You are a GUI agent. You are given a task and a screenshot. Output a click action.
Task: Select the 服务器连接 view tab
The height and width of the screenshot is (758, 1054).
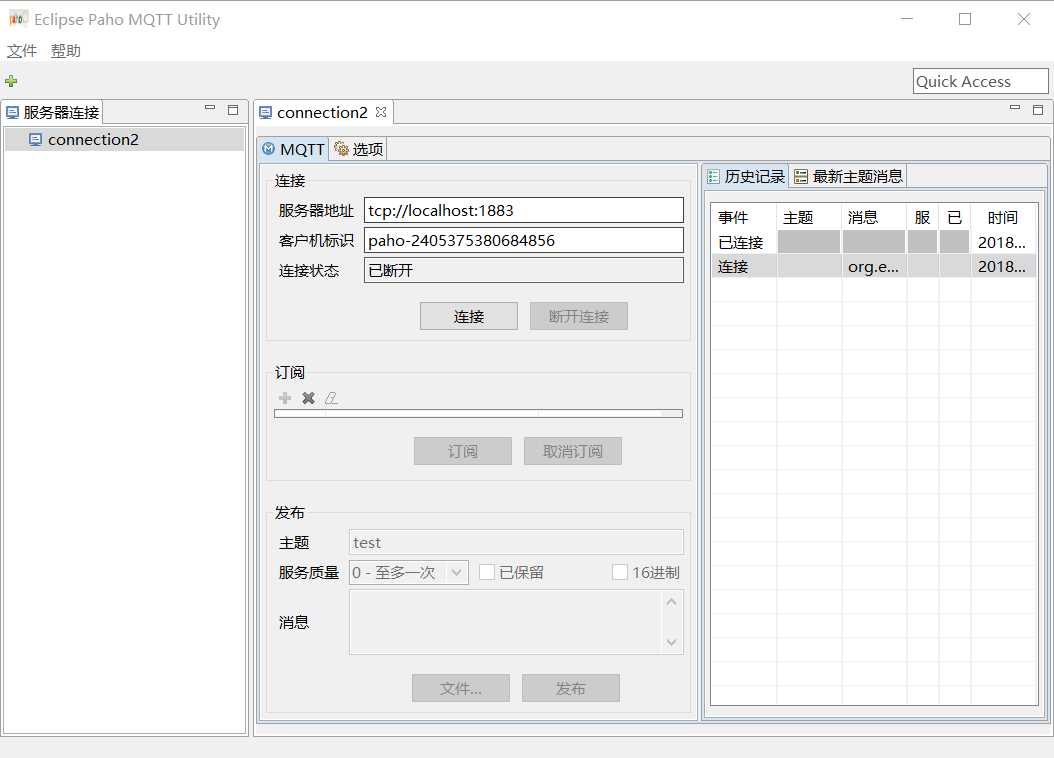(53, 112)
